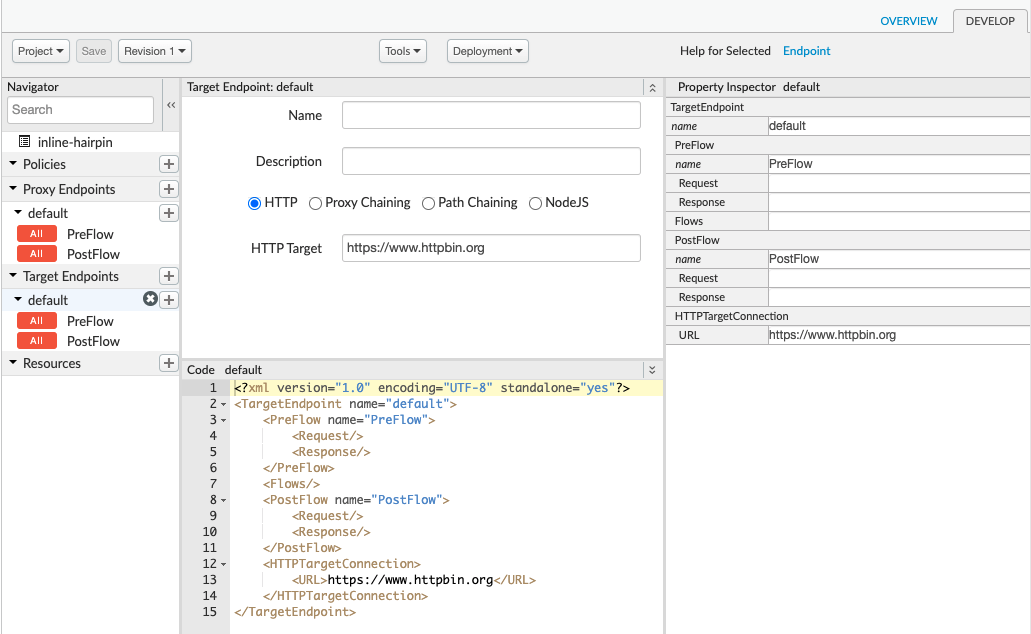Image resolution: width=1031 pixels, height=634 pixels.
Task: Select PreFlow under the default target endpoint
Action: 90,321
